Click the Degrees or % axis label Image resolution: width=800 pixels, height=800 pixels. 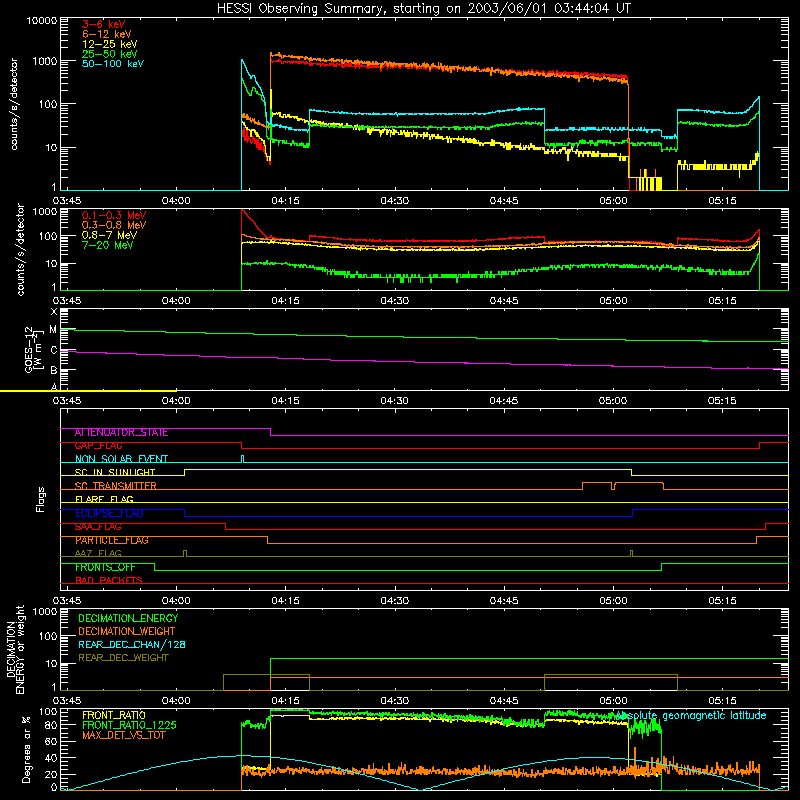26,750
